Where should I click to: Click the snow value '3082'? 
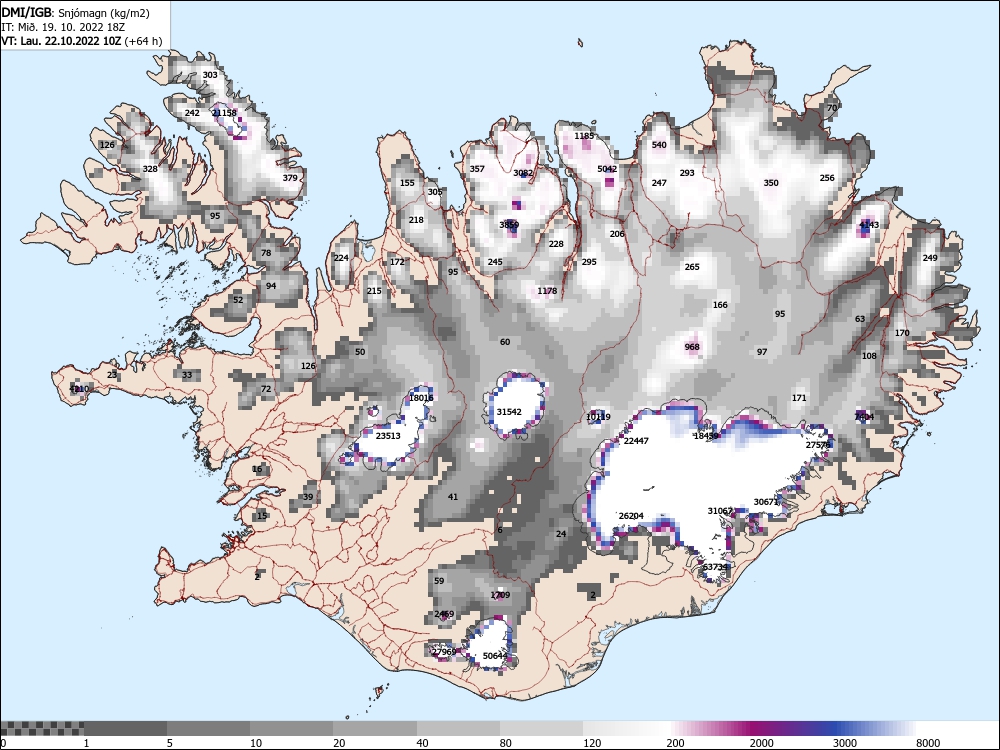click(523, 173)
